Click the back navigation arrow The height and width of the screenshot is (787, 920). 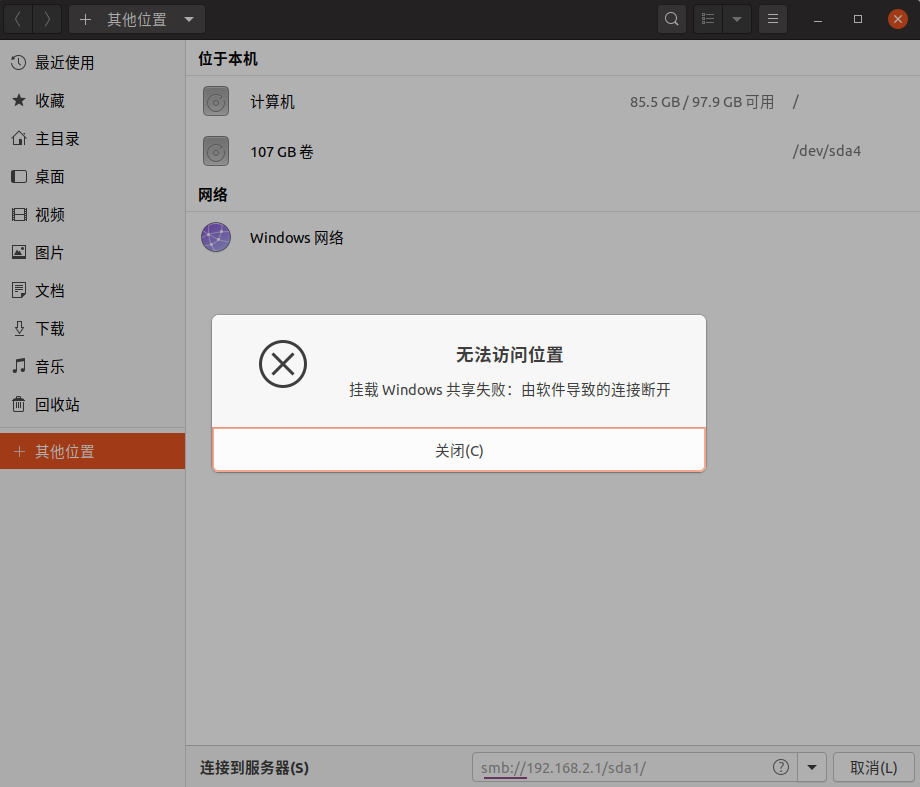18,18
